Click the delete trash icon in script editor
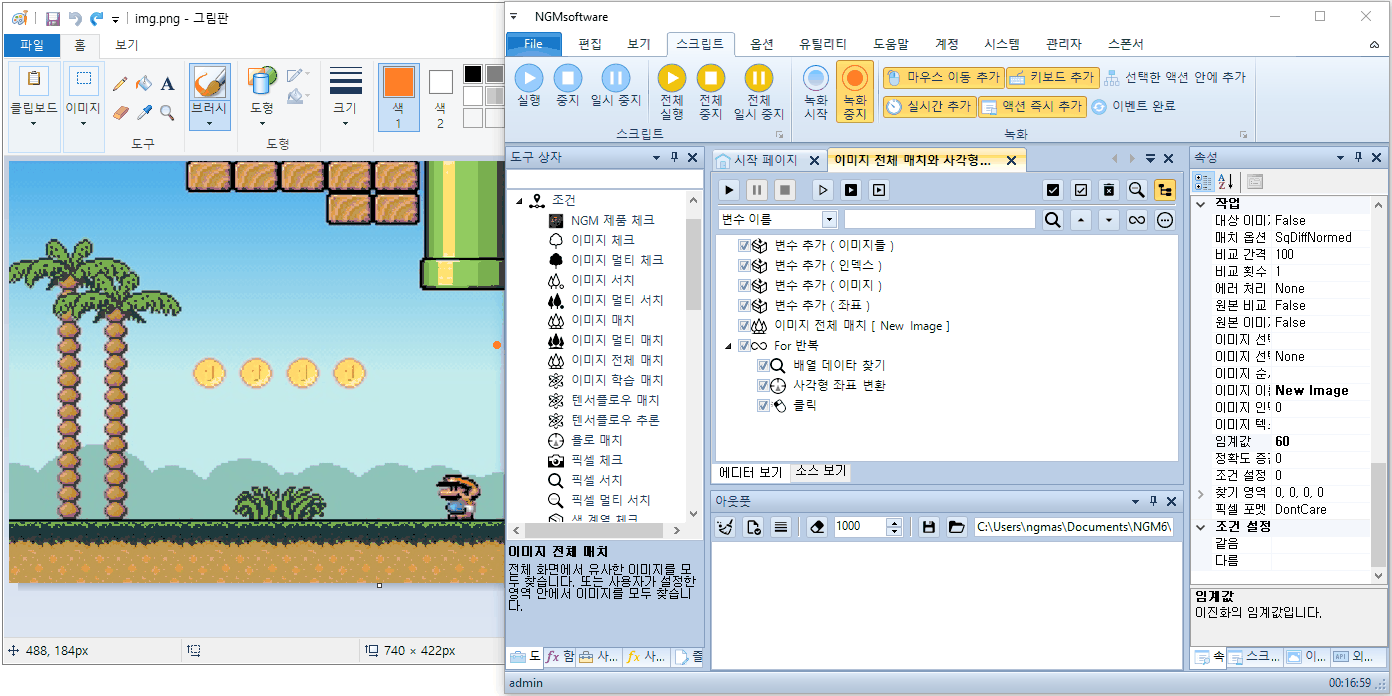1392x696 pixels. (1109, 189)
